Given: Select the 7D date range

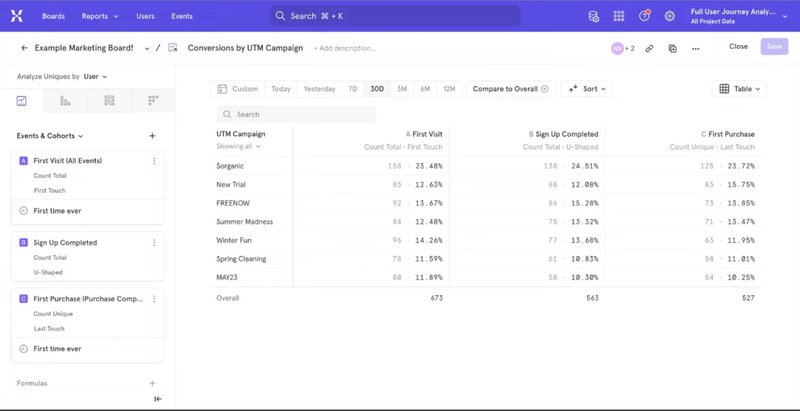Looking at the screenshot, I should (x=352, y=89).
